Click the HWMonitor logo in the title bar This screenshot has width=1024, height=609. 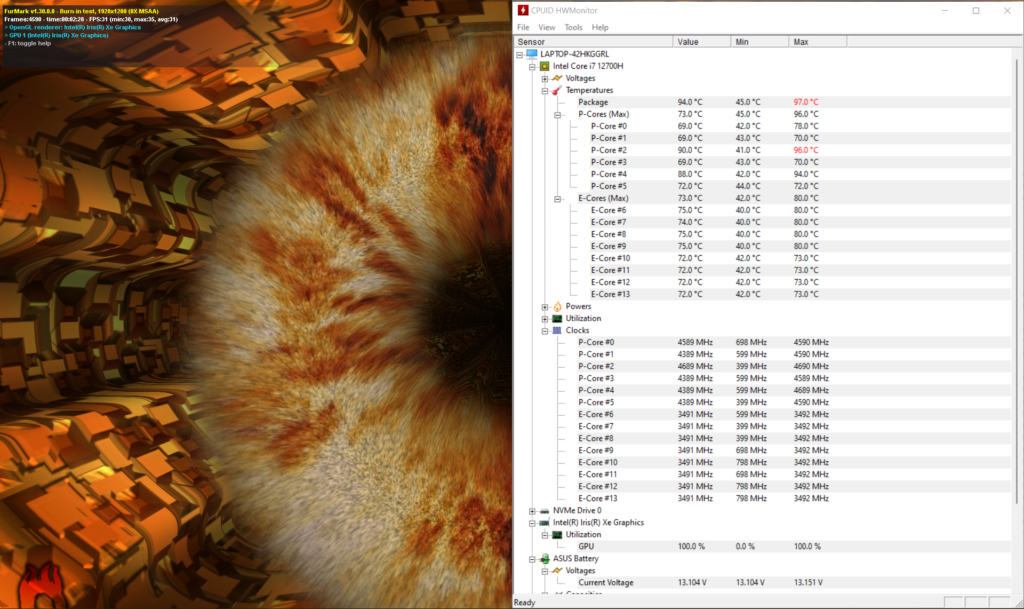(521, 10)
